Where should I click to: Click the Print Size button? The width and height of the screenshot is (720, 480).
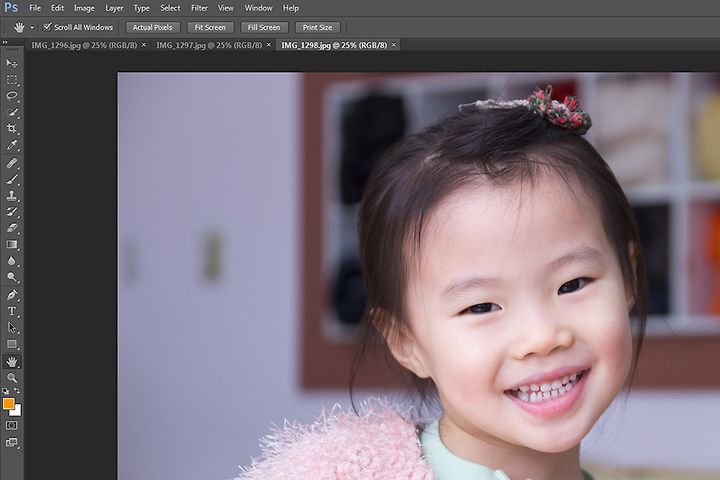pyautogui.click(x=317, y=28)
